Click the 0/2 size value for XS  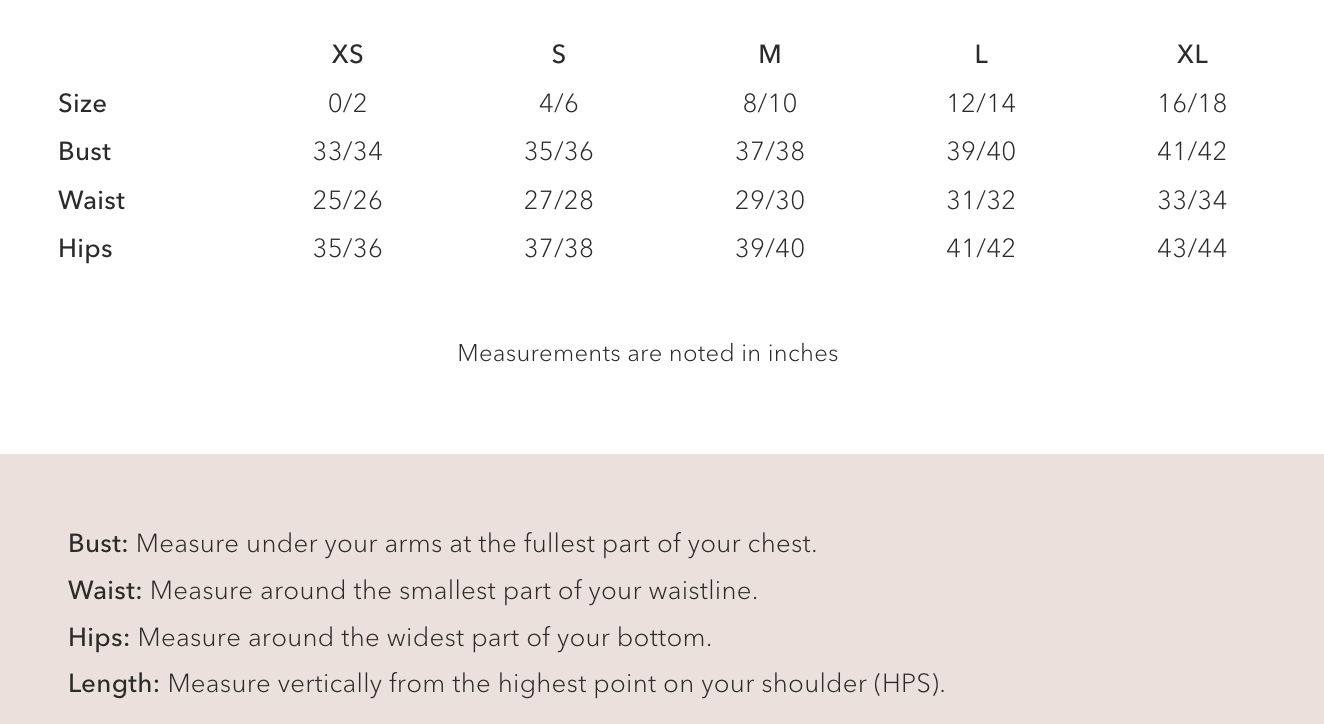pos(347,103)
